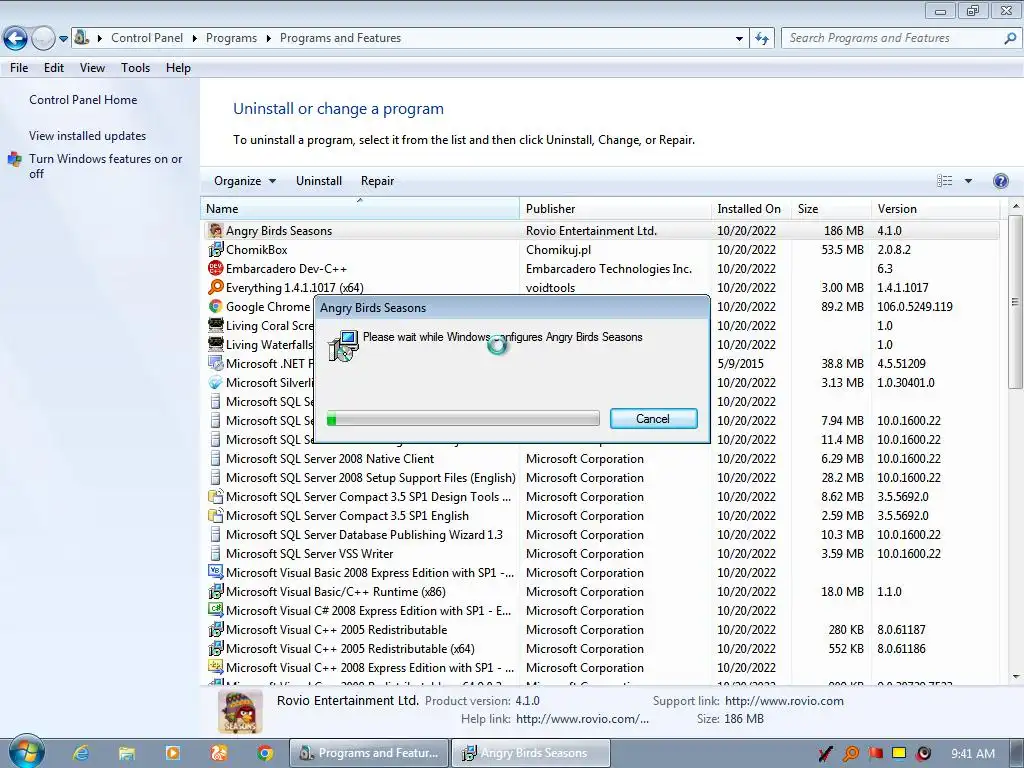The width and height of the screenshot is (1024, 768).
Task: Click Cancel in Angry Birds Seasons dialog
Action: pyautogui.click(x=654, y=419)
